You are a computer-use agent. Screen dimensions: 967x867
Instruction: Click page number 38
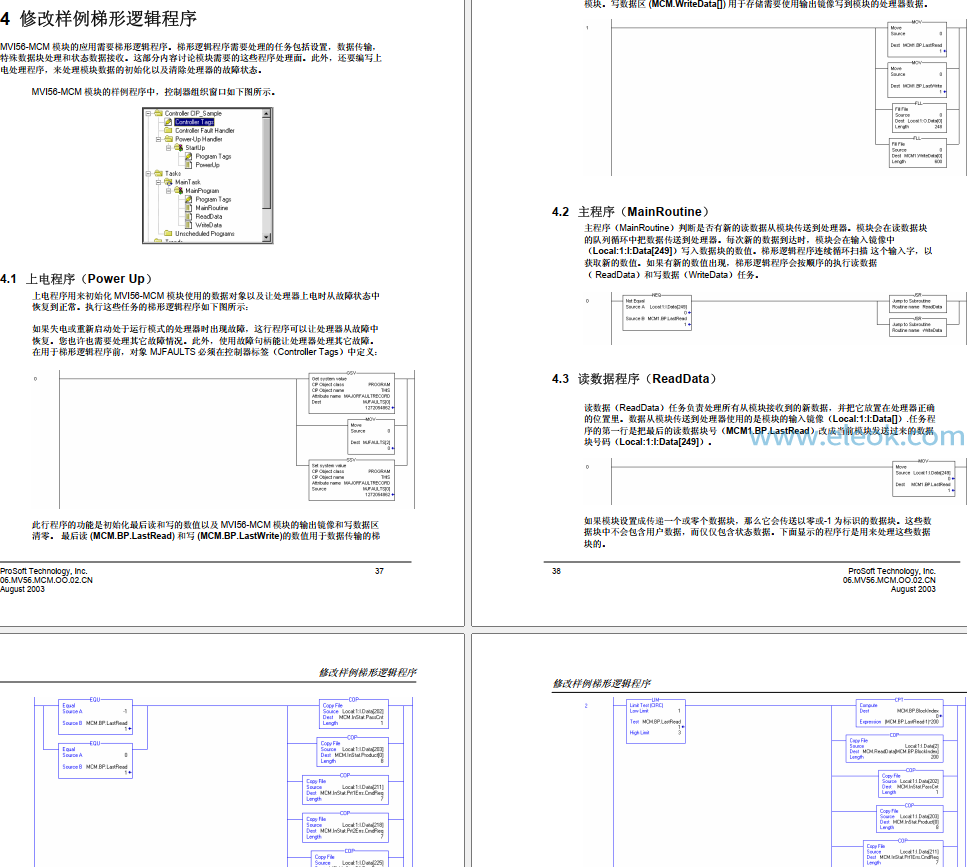pos(556,571)
